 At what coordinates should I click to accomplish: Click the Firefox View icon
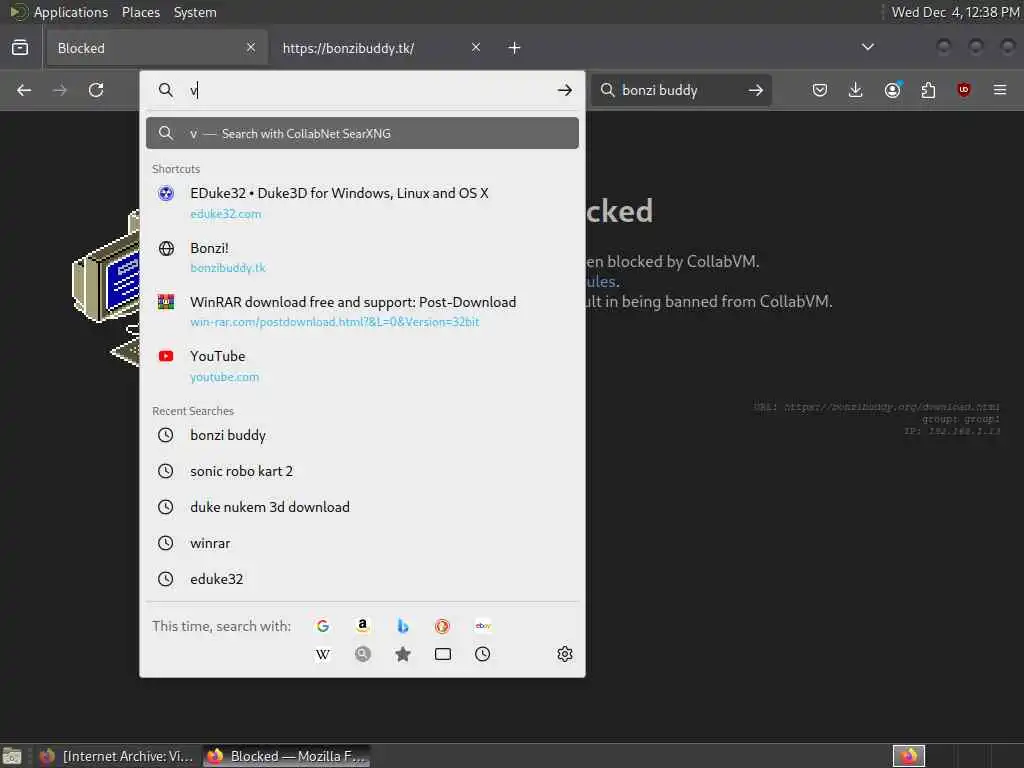pos(20,48)
